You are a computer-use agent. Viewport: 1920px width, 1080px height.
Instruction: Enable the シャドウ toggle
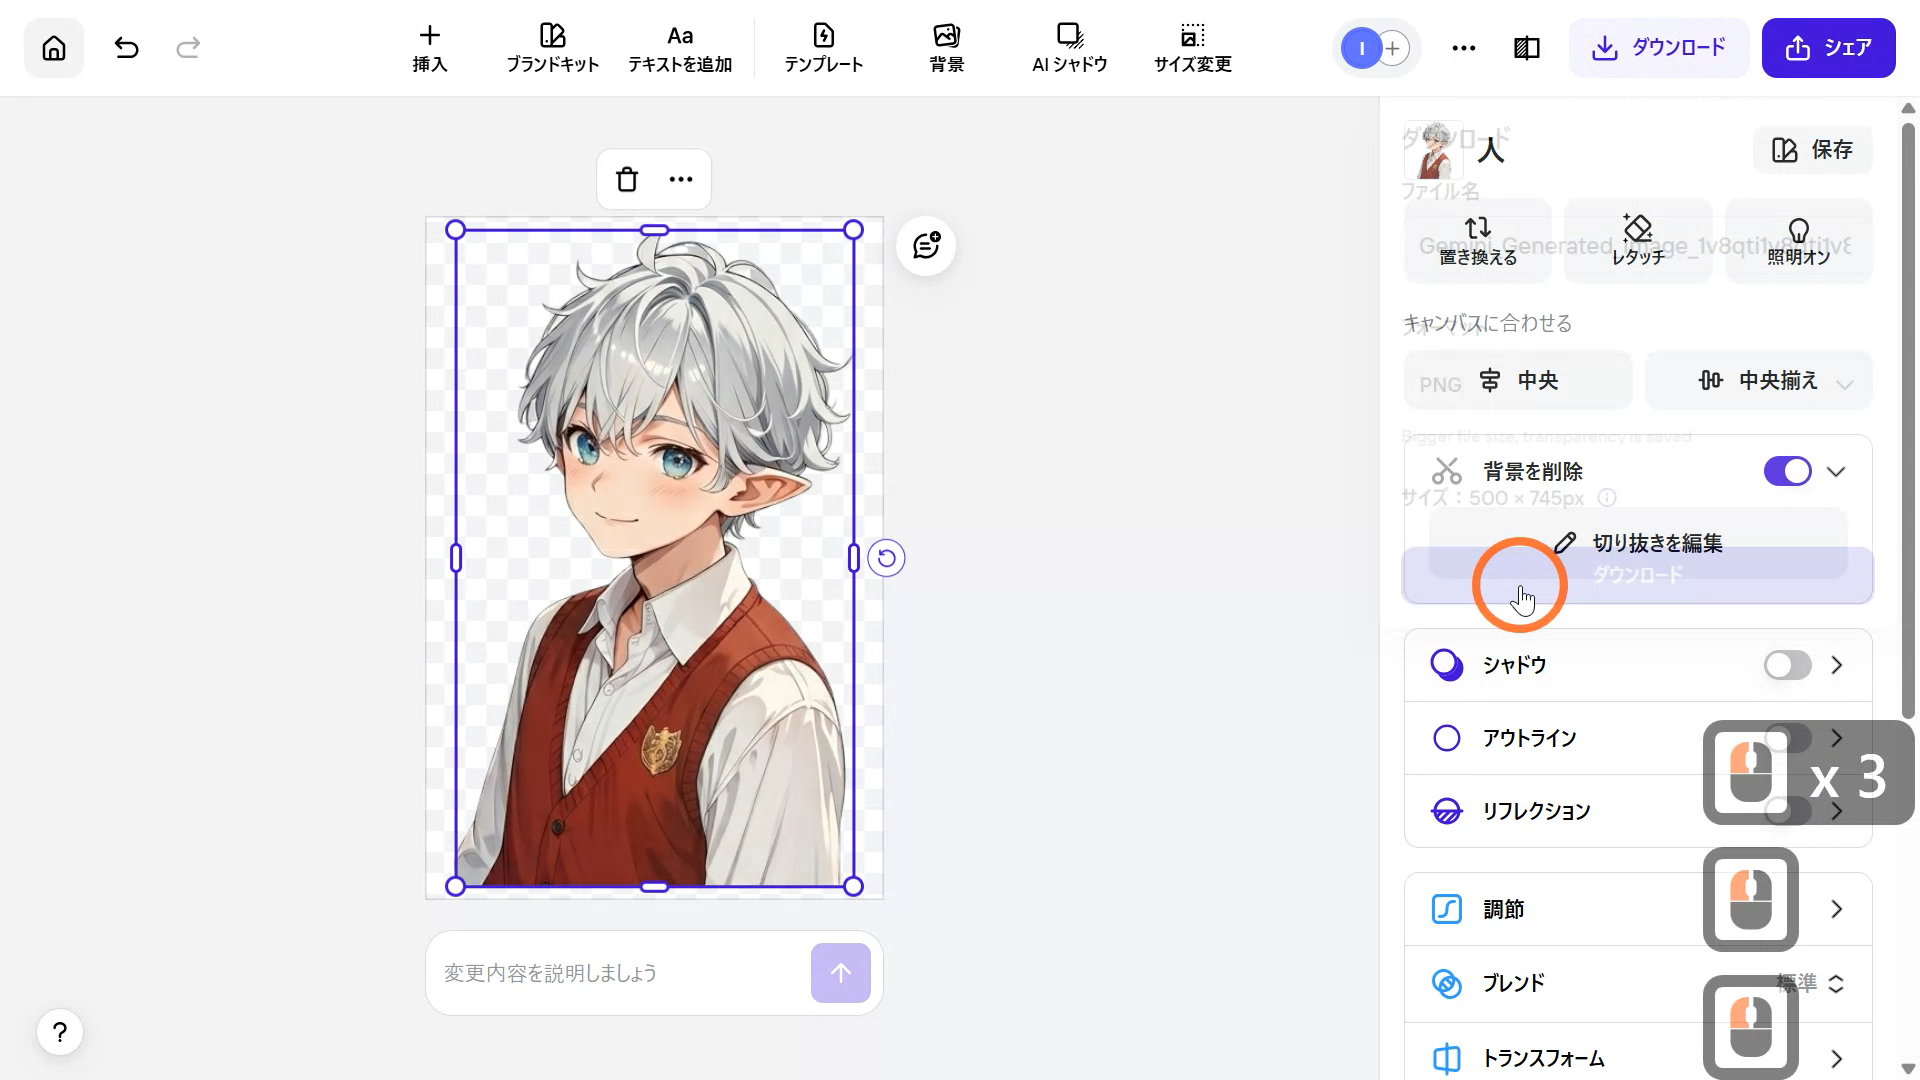[1788, 665]
